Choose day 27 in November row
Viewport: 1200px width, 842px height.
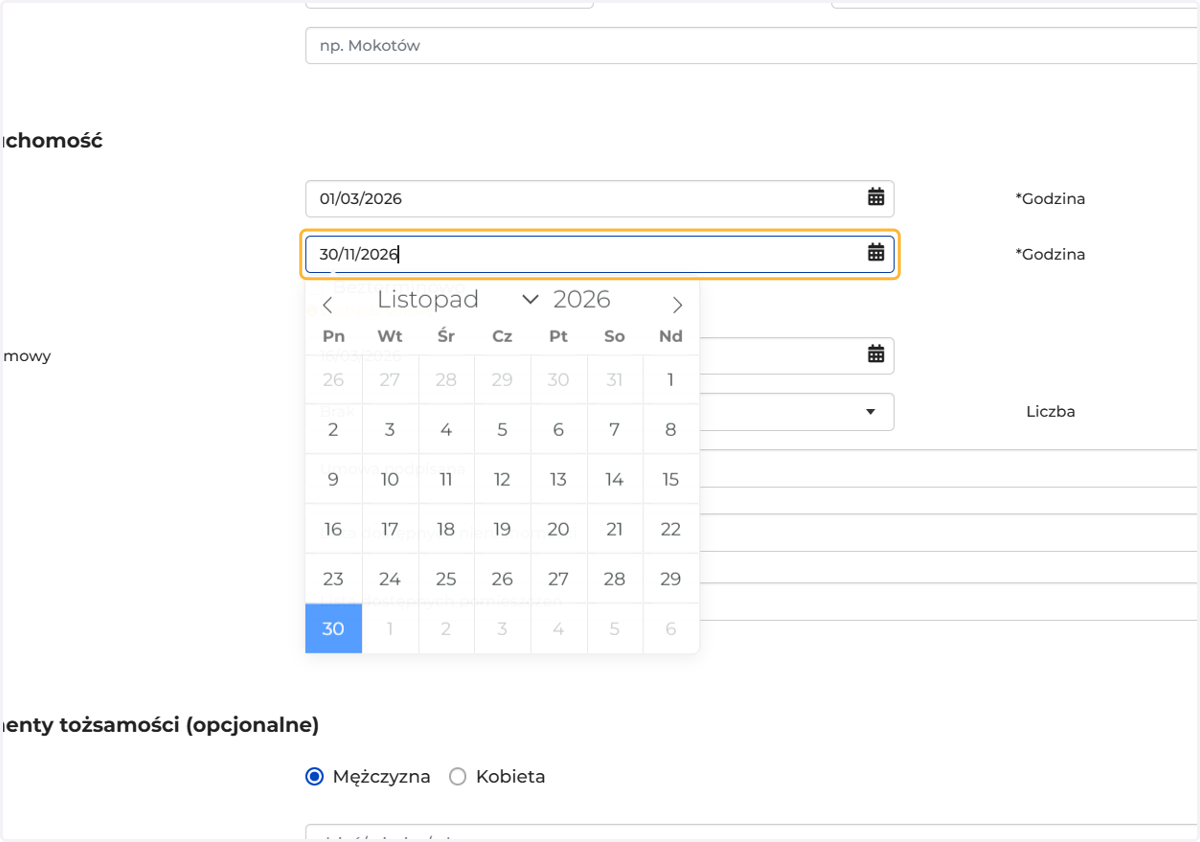[558, 579]
